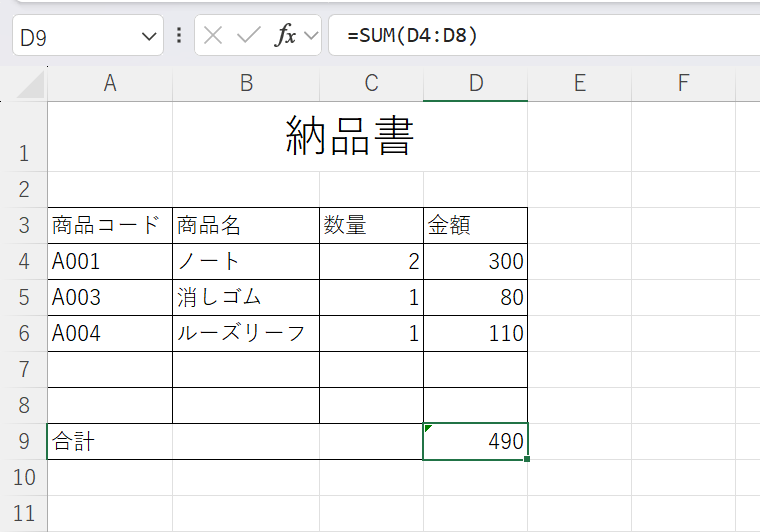
Task: Open the Name Box dropdown arrow
Action: 149,36
